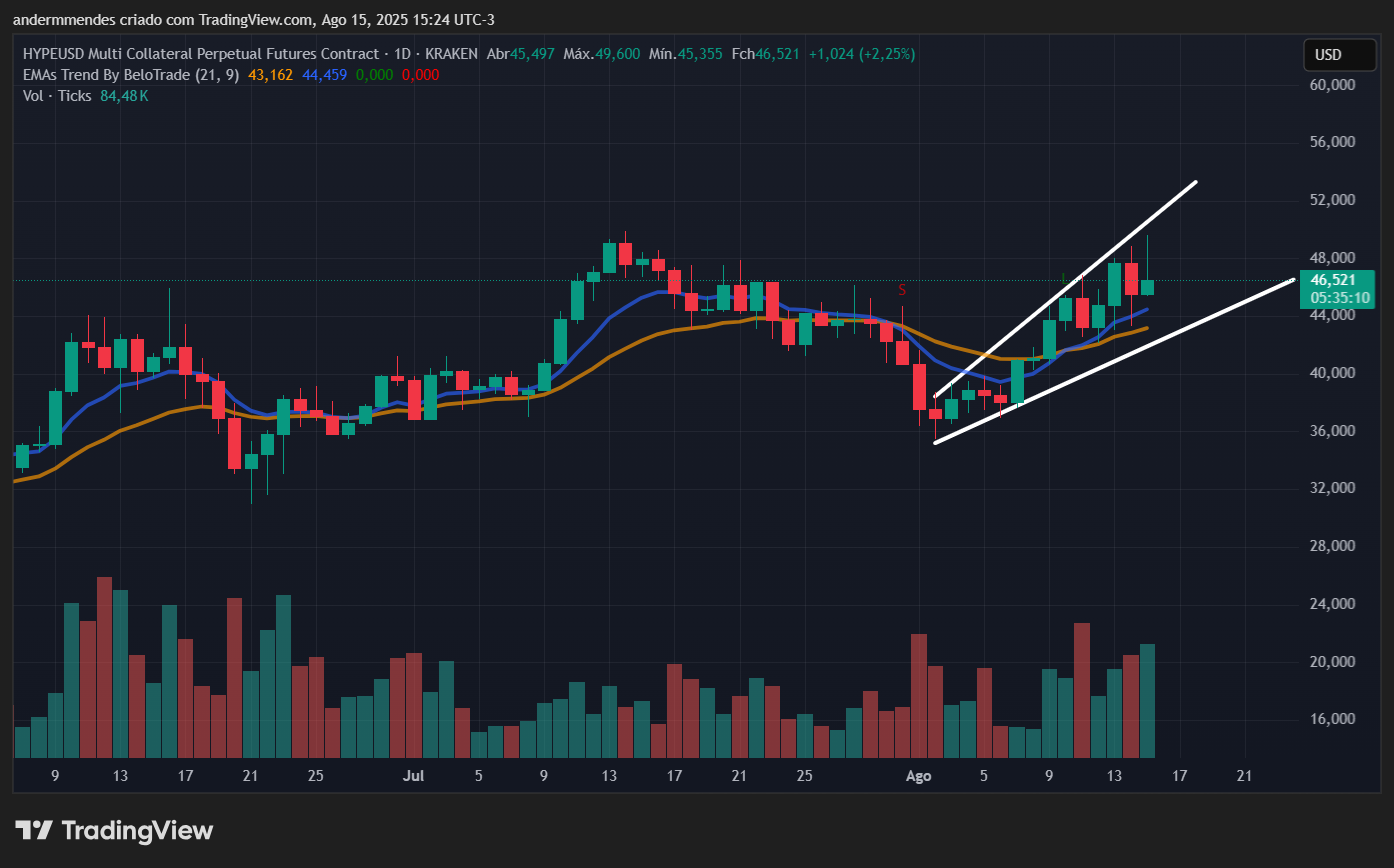Click the current price label 46,521 on axis

click(x=1334, y=280)
